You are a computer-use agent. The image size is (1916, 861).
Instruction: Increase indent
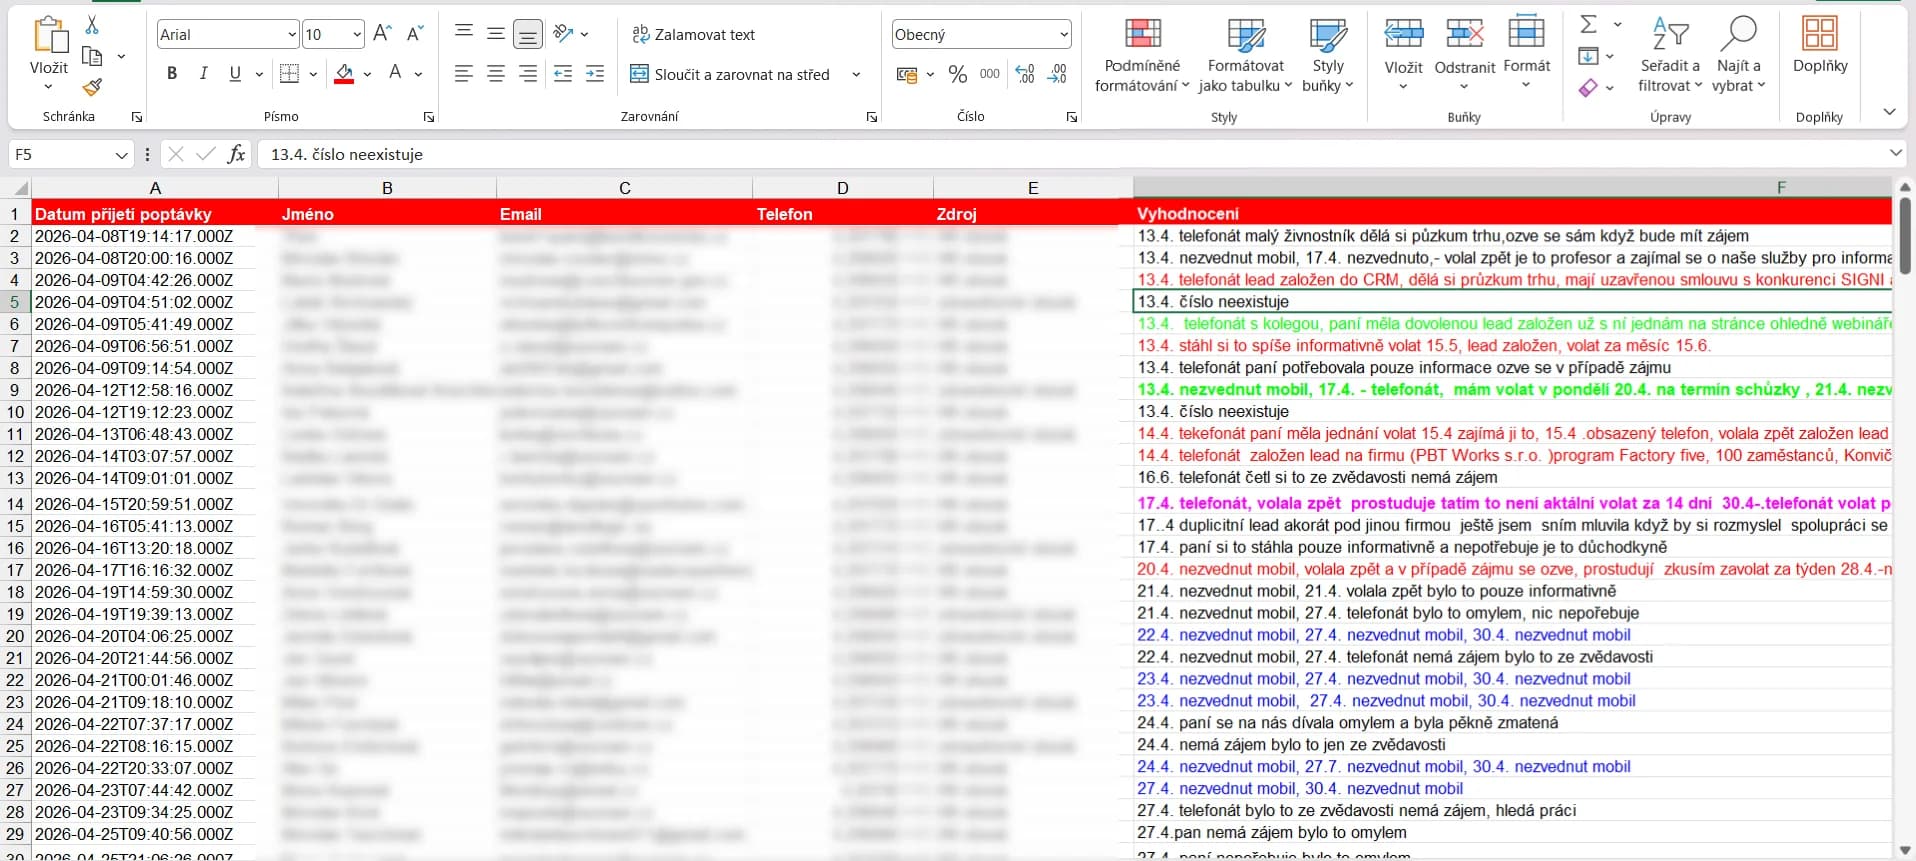pyautogui.click(x=595, y=73)
